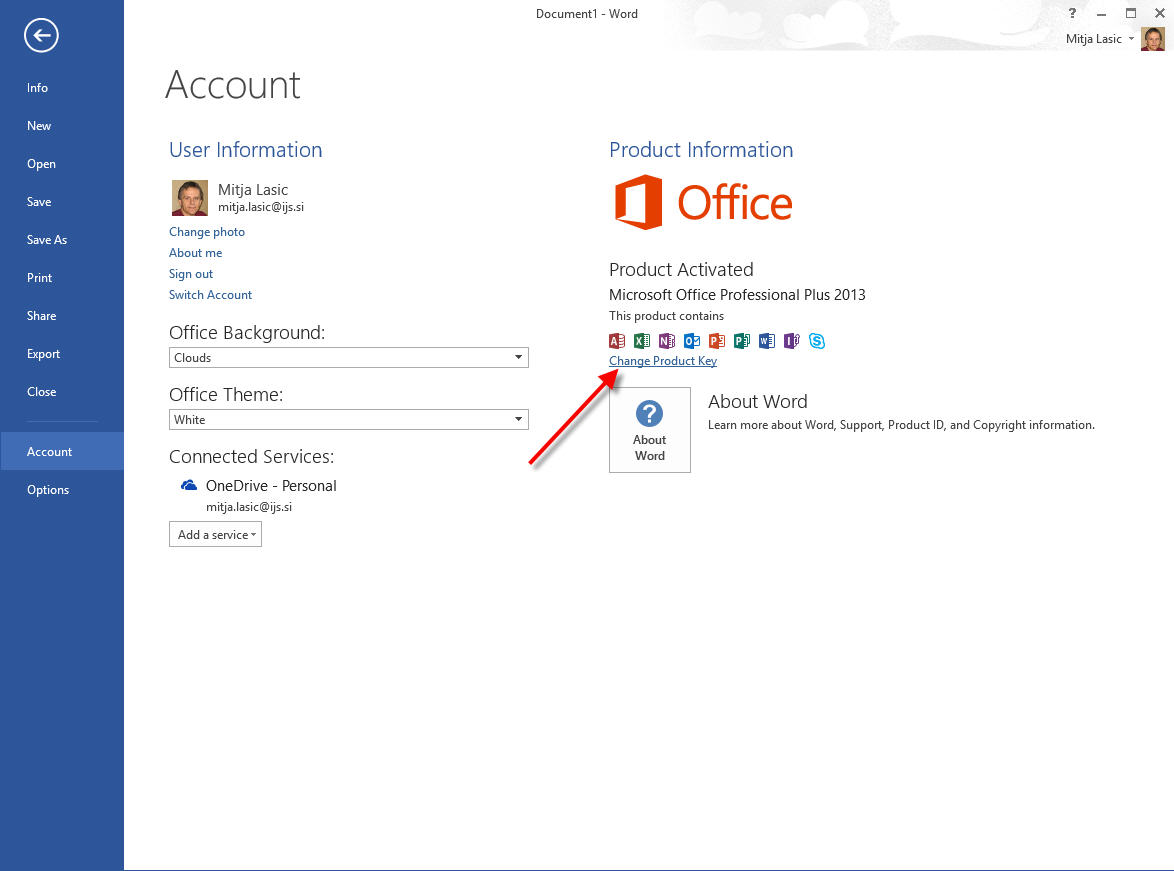This screenshot has height=871, width=1174.
Task: Click the Publisher app icon
Action: tap(742, 341)
